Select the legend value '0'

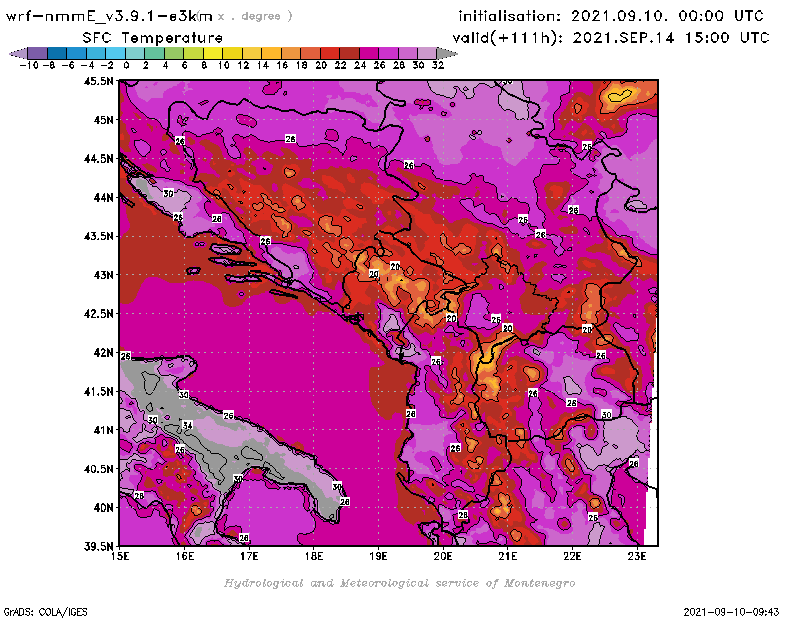pos(126,65)
